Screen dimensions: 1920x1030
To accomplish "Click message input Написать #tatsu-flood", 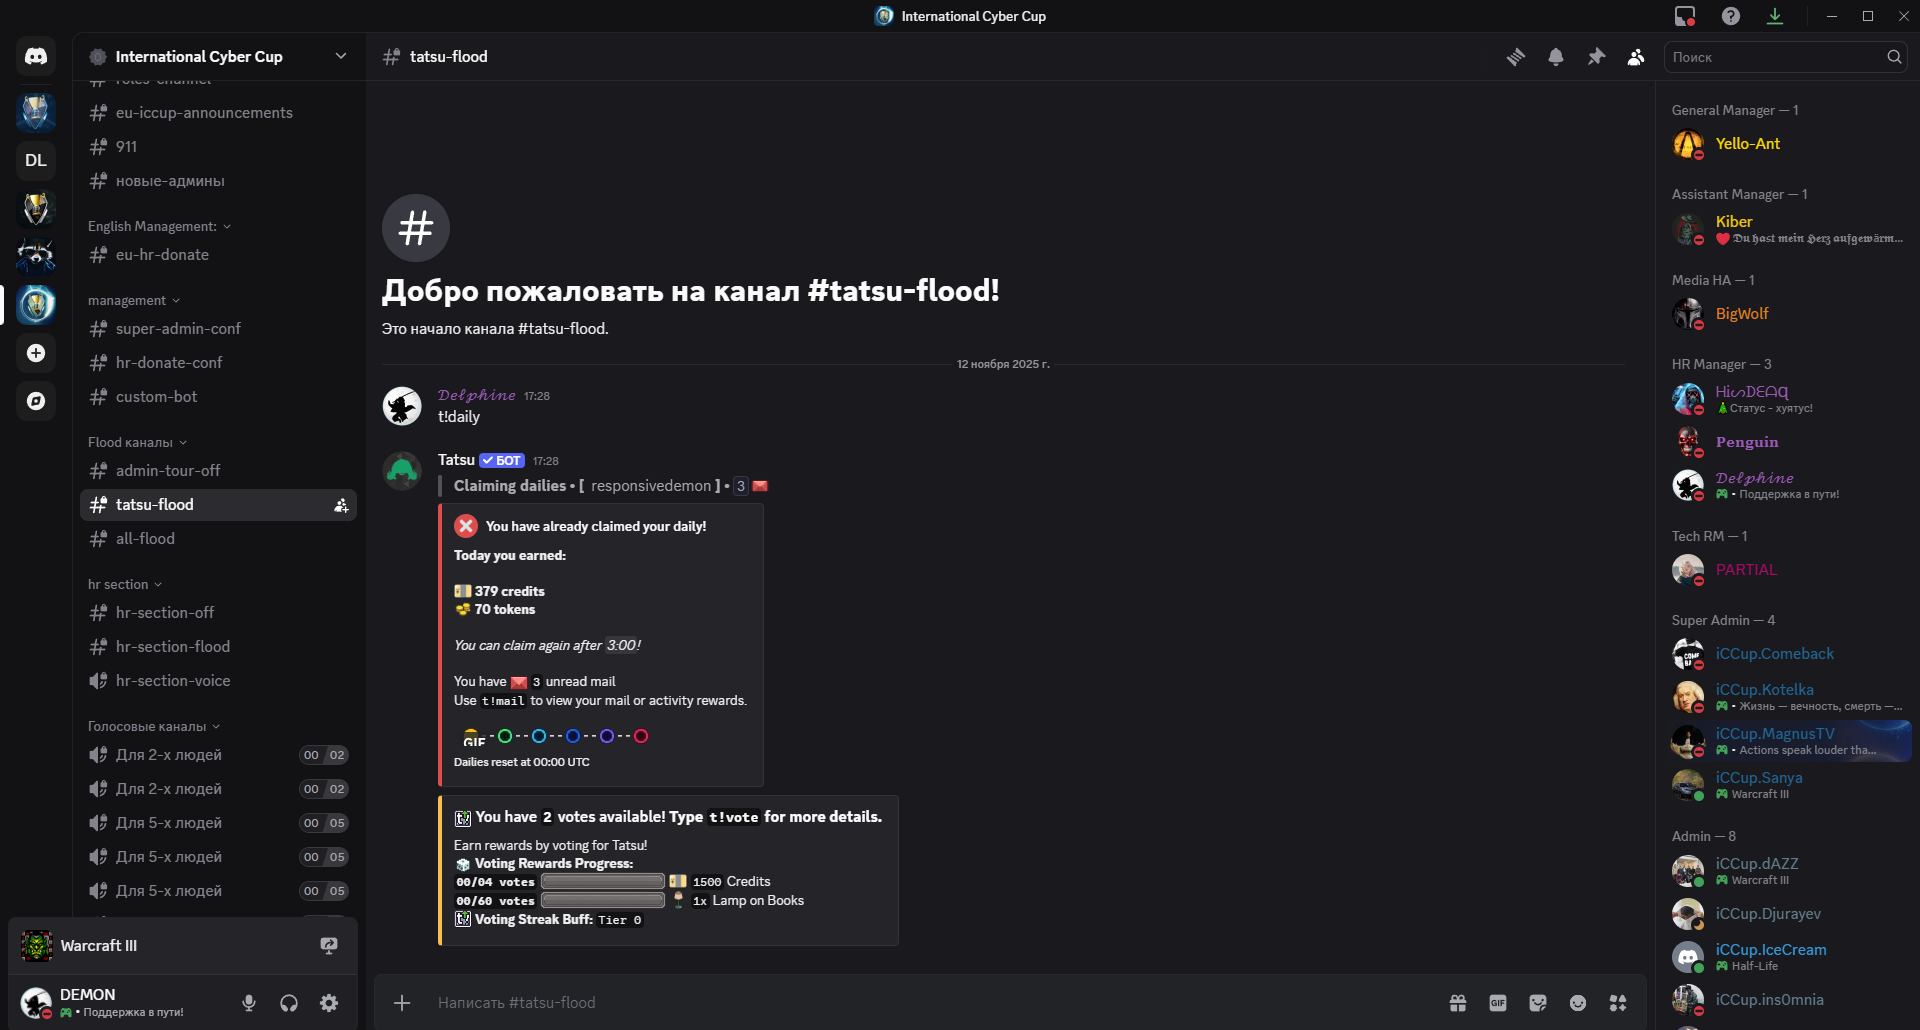I will (930, 1003).
